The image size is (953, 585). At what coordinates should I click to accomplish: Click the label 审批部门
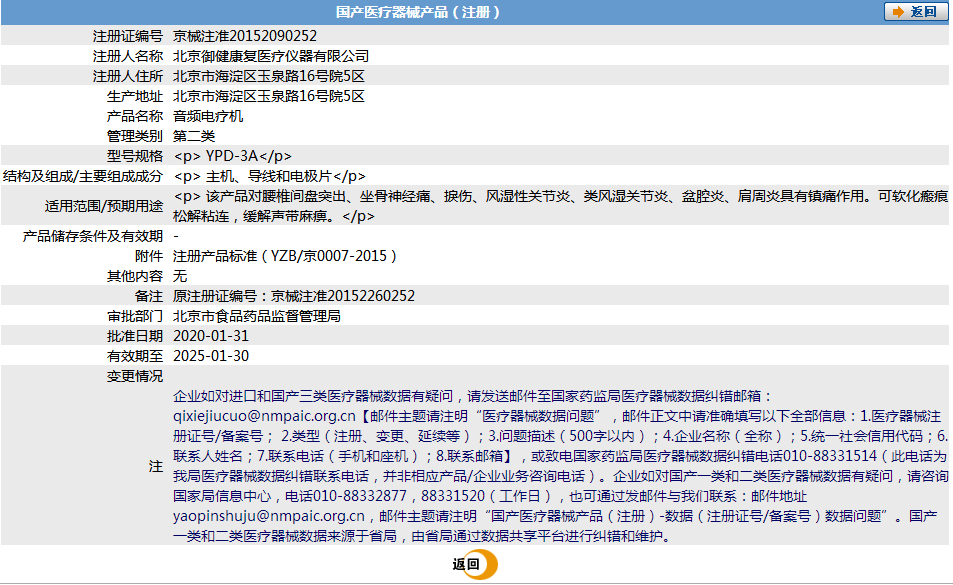pos(135,316)
